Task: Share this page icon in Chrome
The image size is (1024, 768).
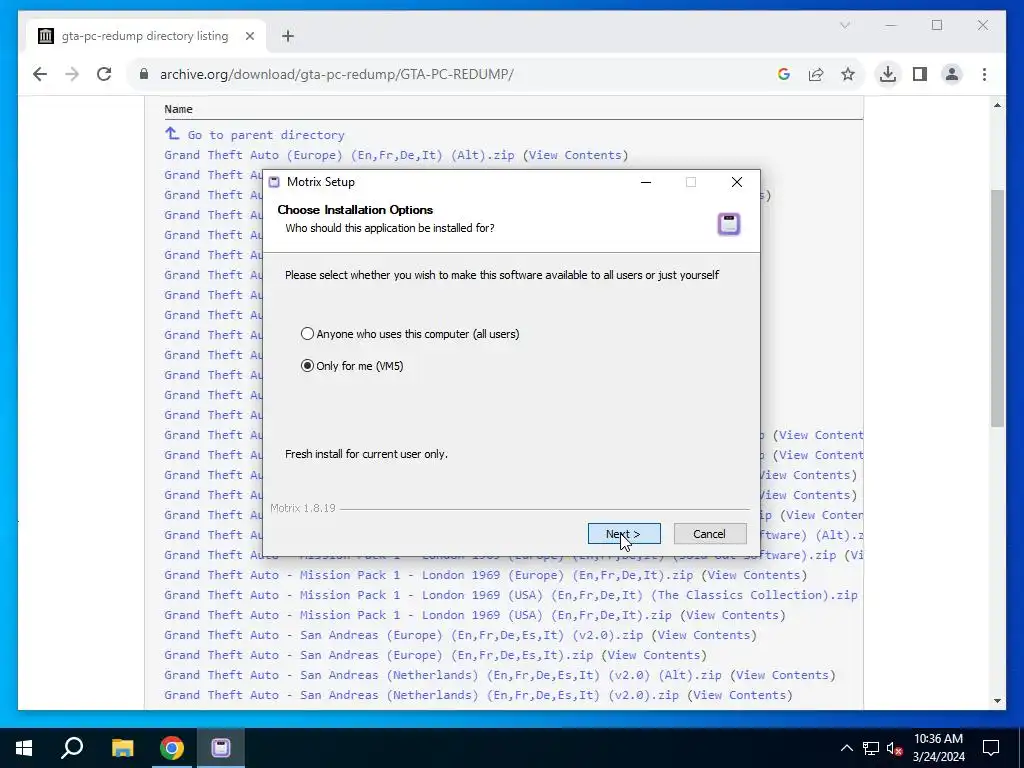Action: click(x=816, y=74)
